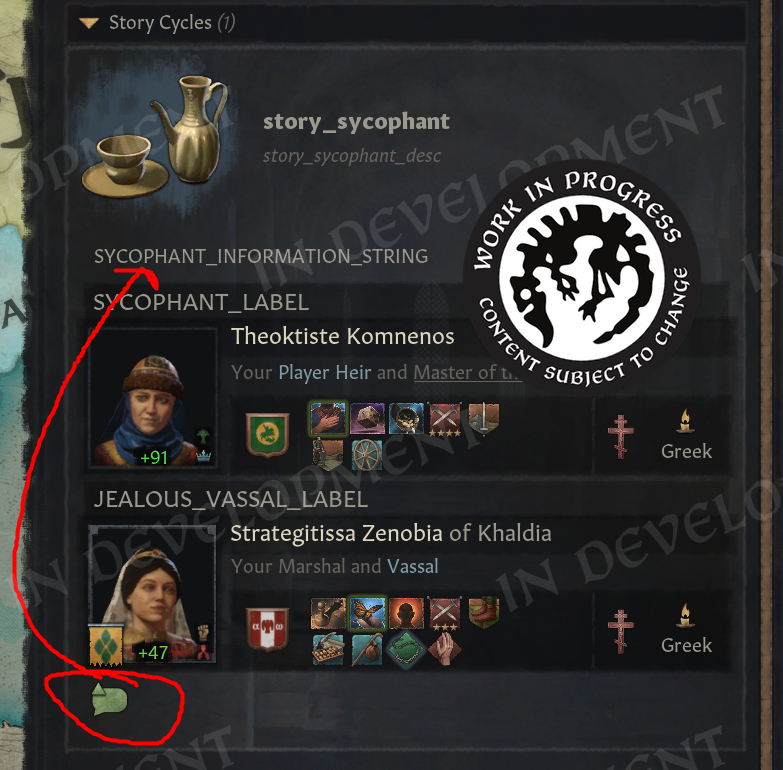Click Theoktiste's green dynasty coat of arms
The width and height of the screenshot is (783, 770).
coord(267,434)
